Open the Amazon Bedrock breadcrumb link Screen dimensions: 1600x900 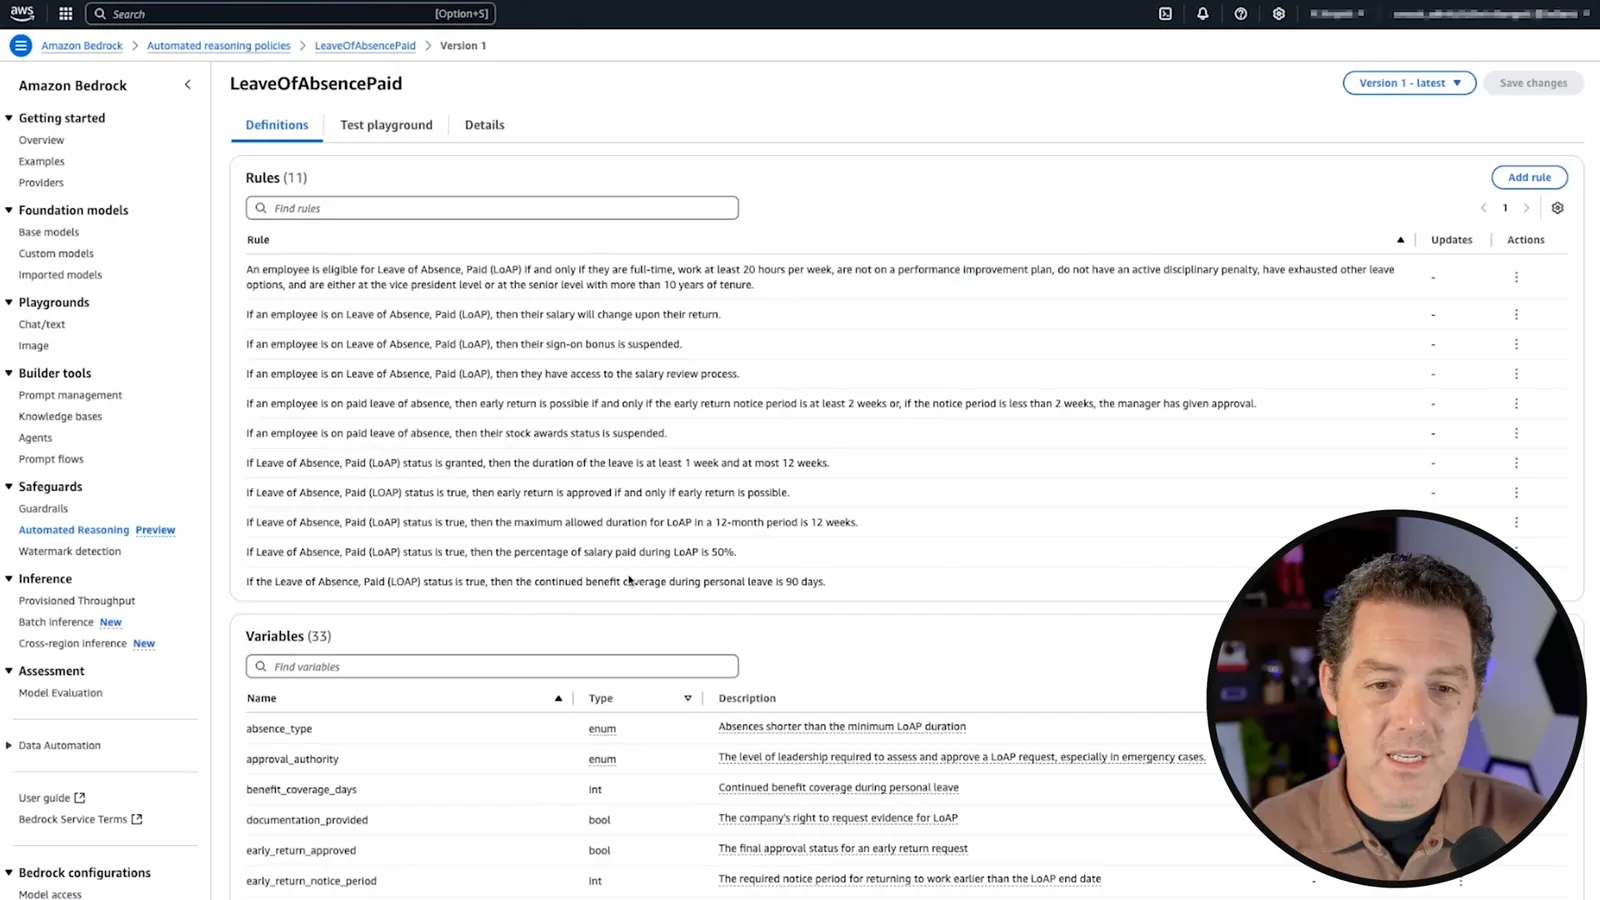coord(82,46)
